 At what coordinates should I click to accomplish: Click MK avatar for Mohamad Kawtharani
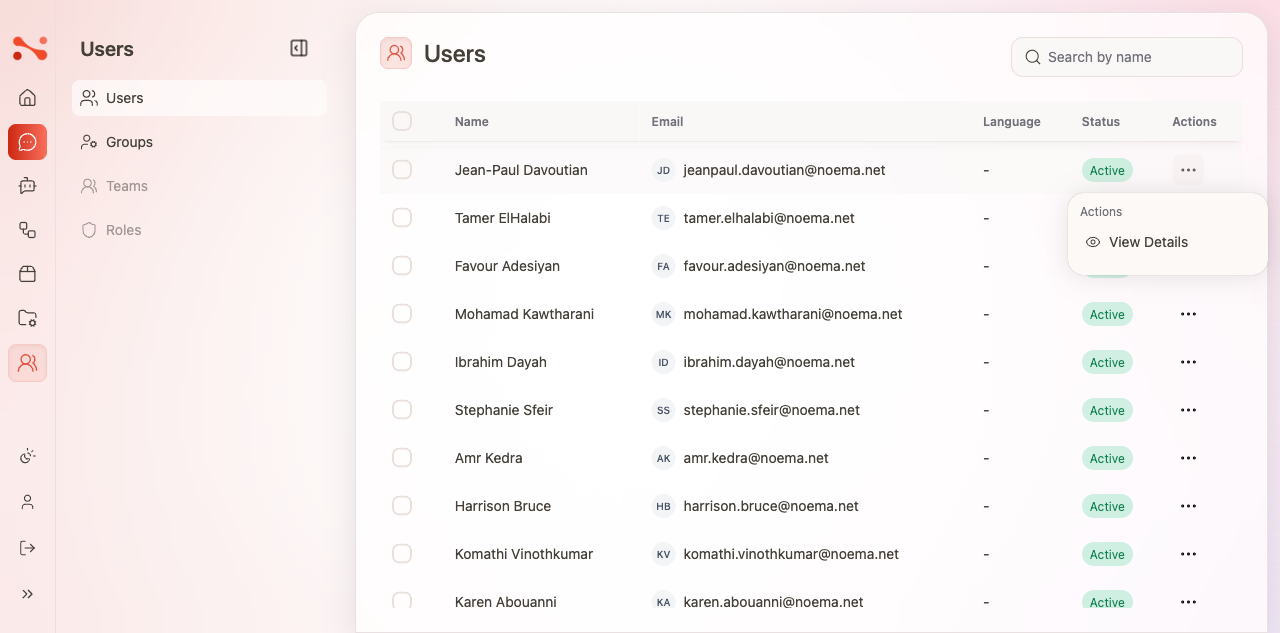[663, 314]
